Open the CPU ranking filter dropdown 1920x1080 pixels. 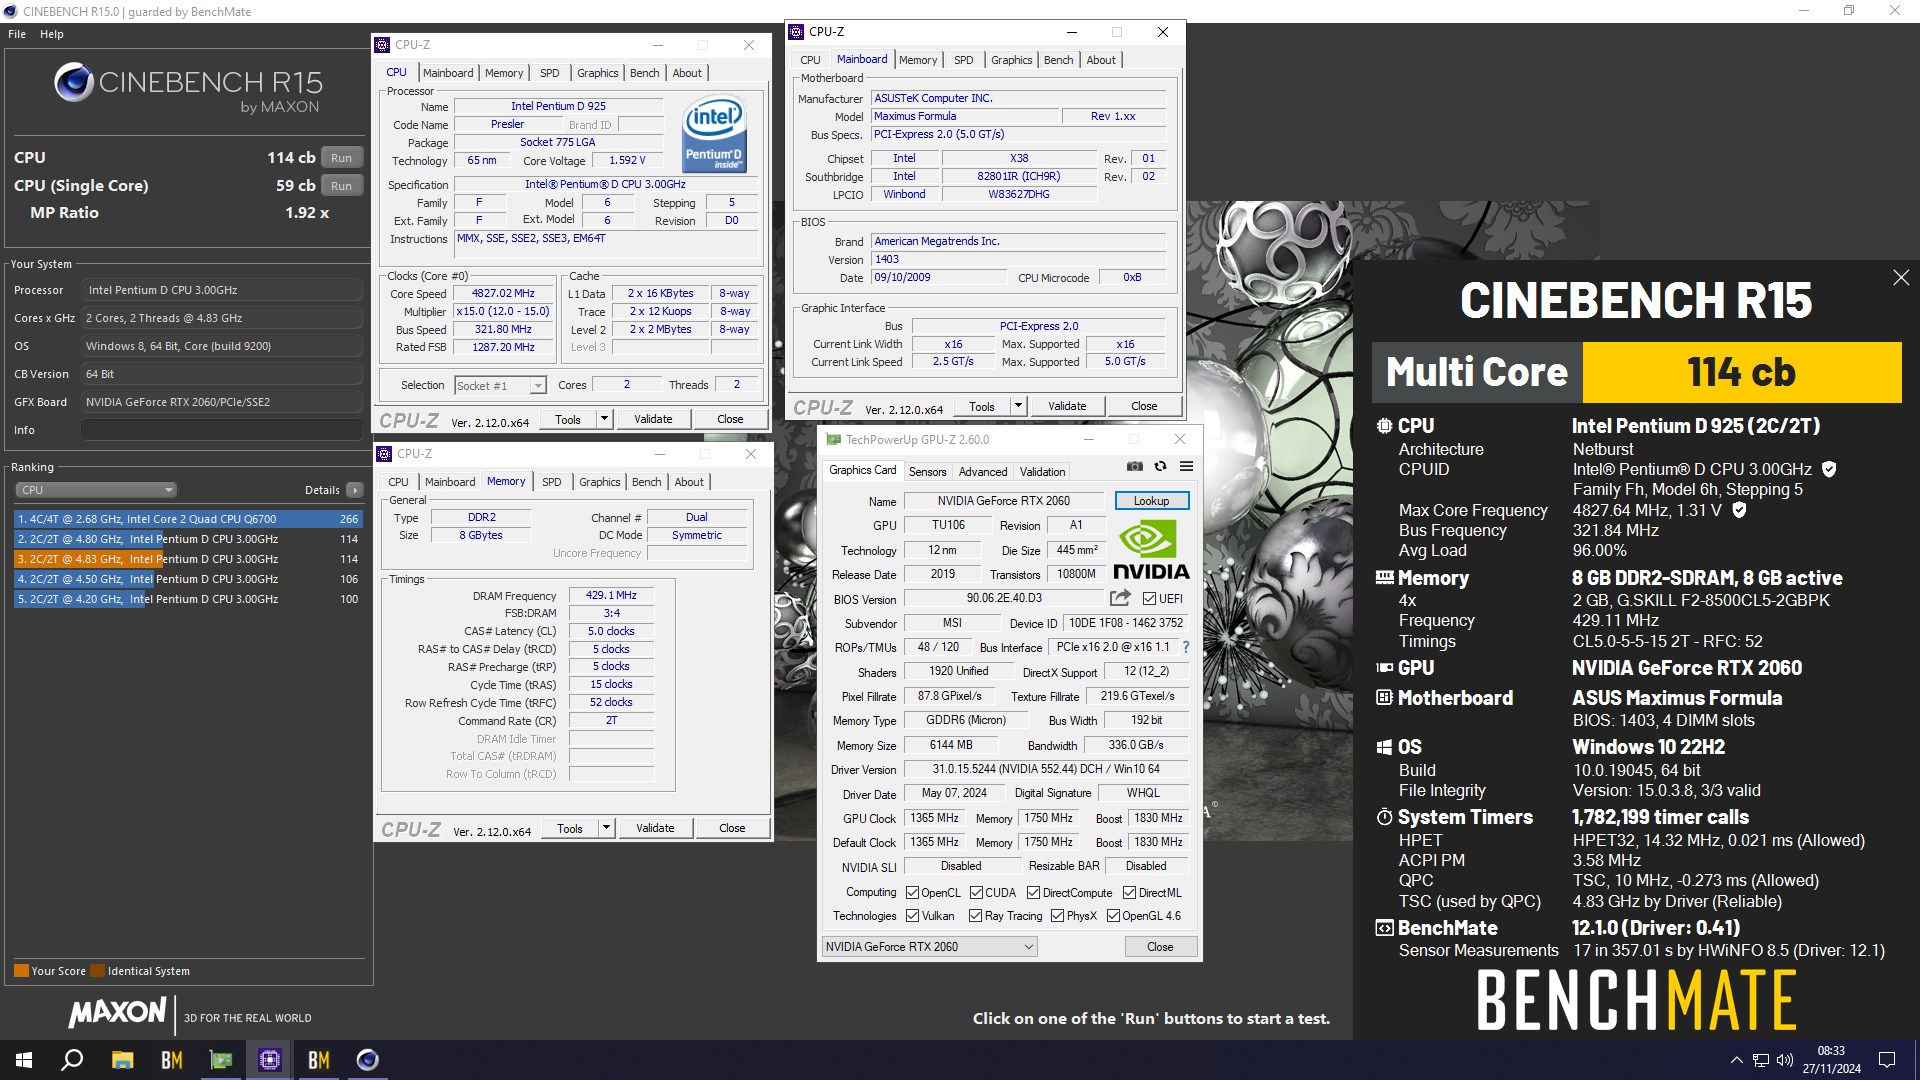coord(96,490)
